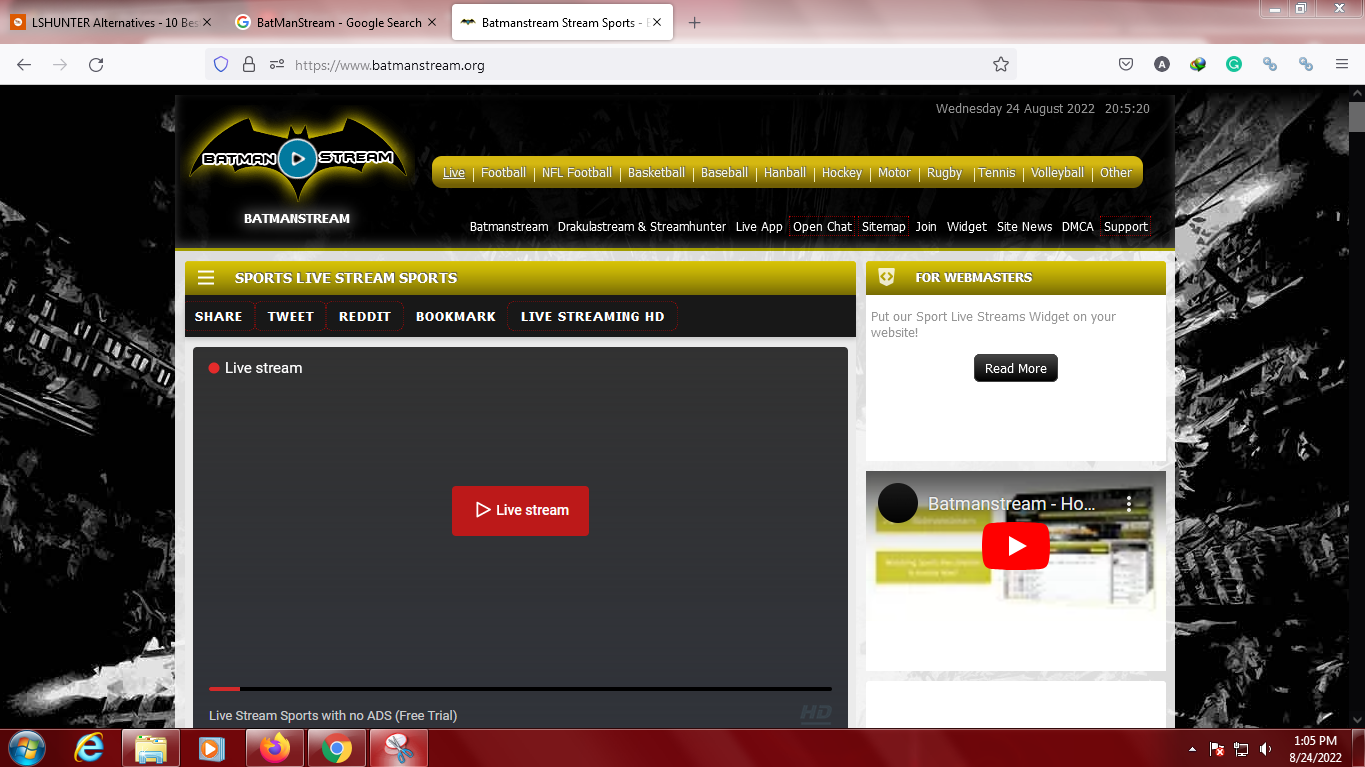This screenshot has height=767, width=1365.
Task: Open the Football category
Action: click(503, 173)
